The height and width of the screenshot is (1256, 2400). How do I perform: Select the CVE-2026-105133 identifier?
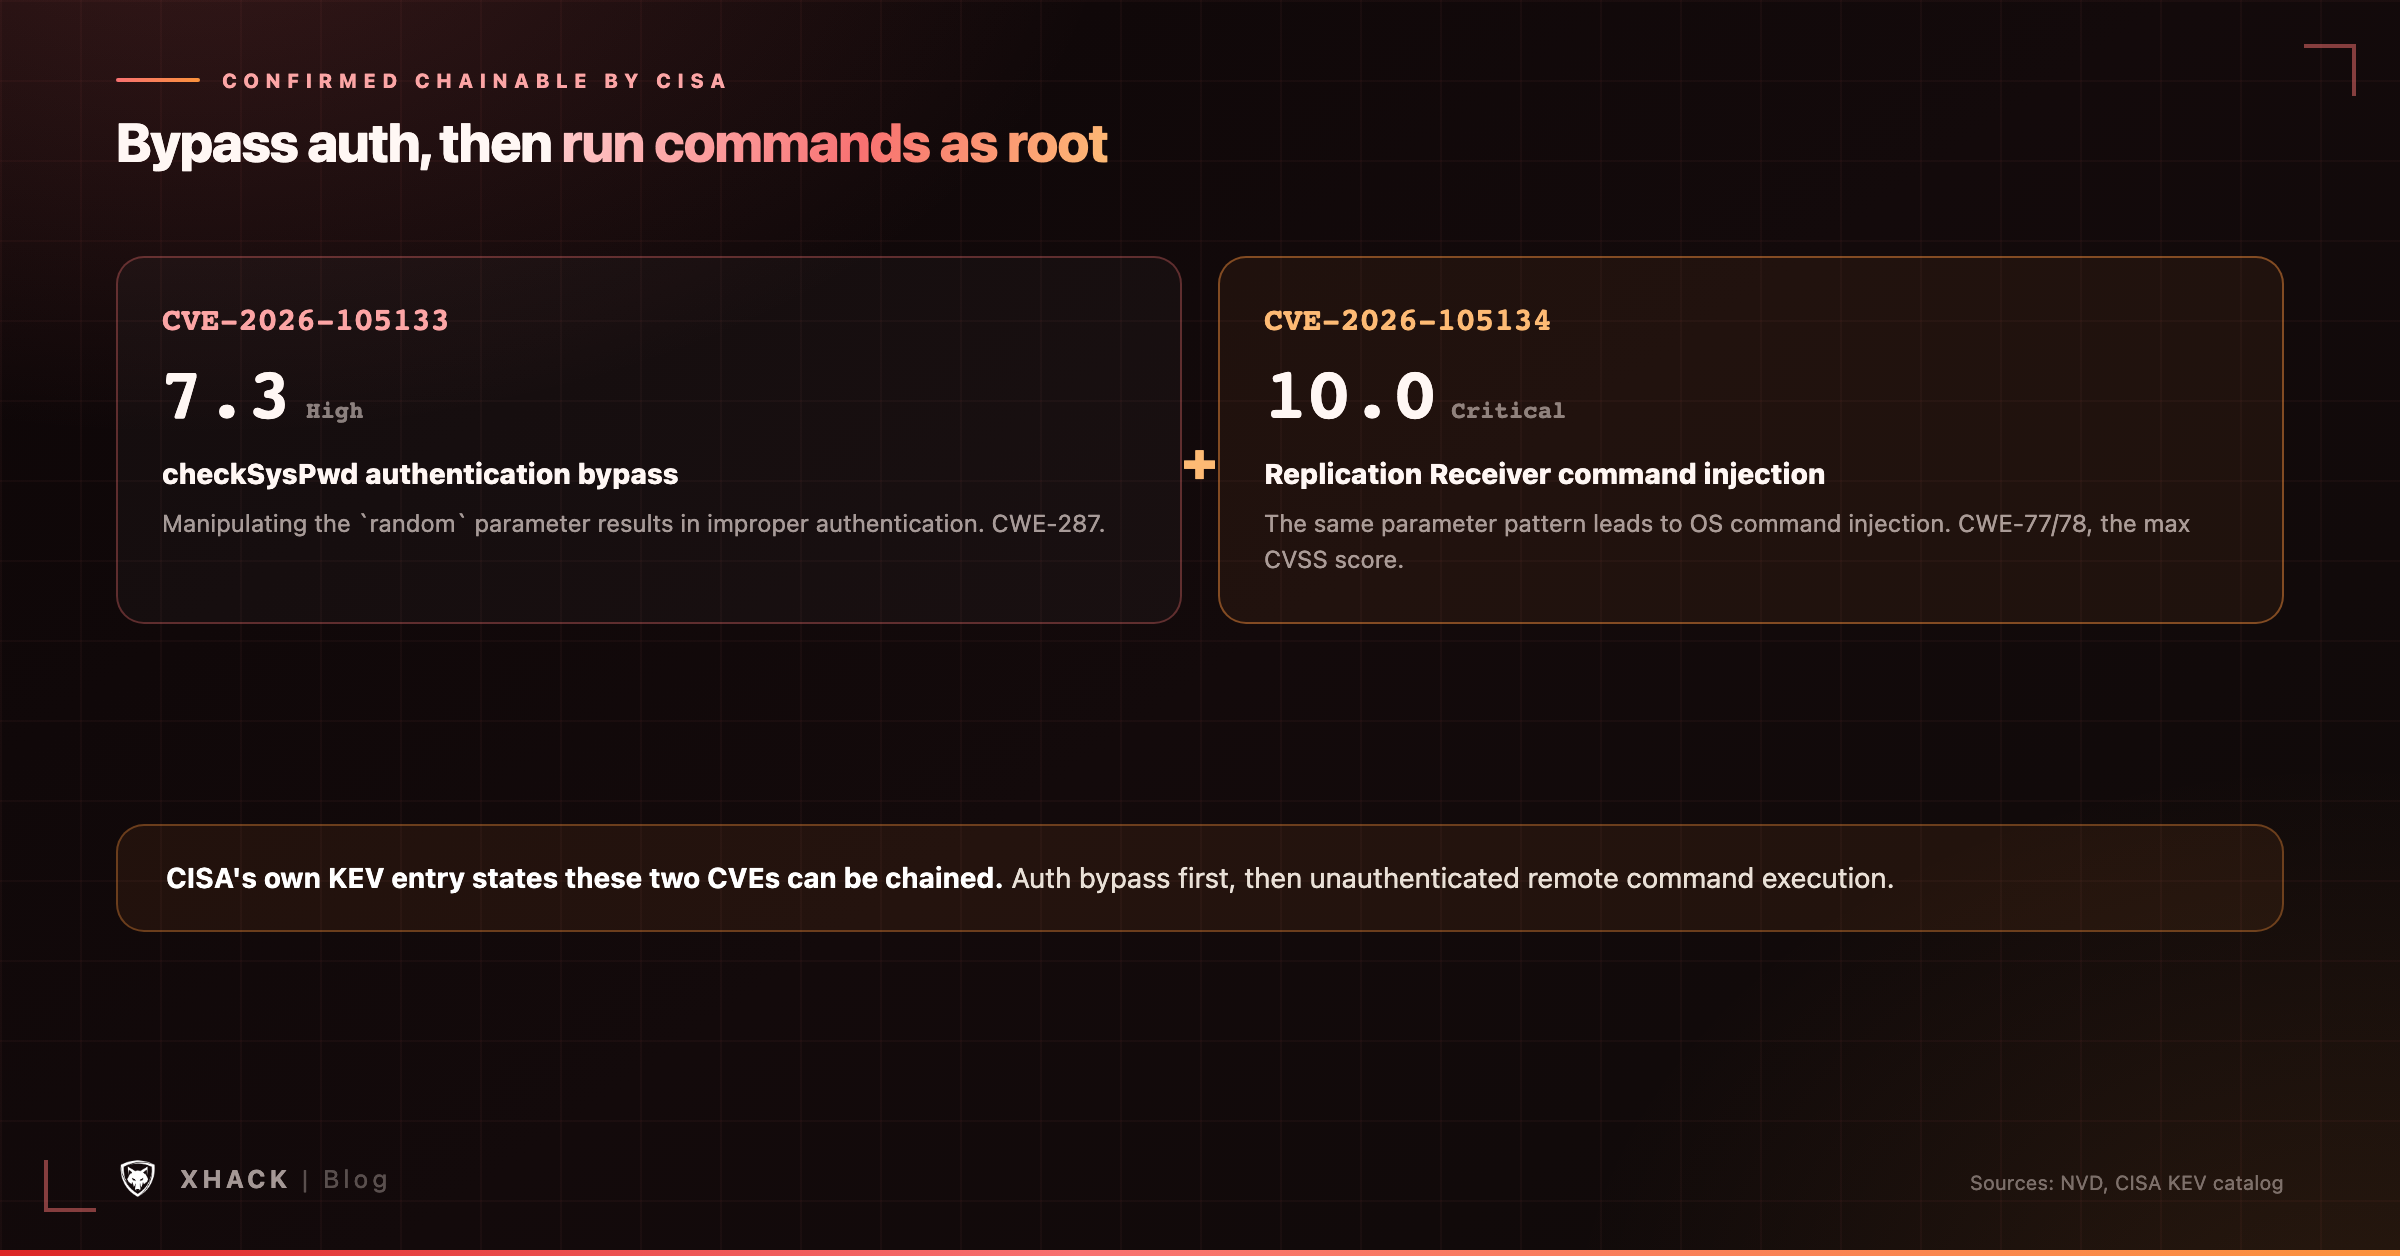pyautogui.click(x=305, y=320)
